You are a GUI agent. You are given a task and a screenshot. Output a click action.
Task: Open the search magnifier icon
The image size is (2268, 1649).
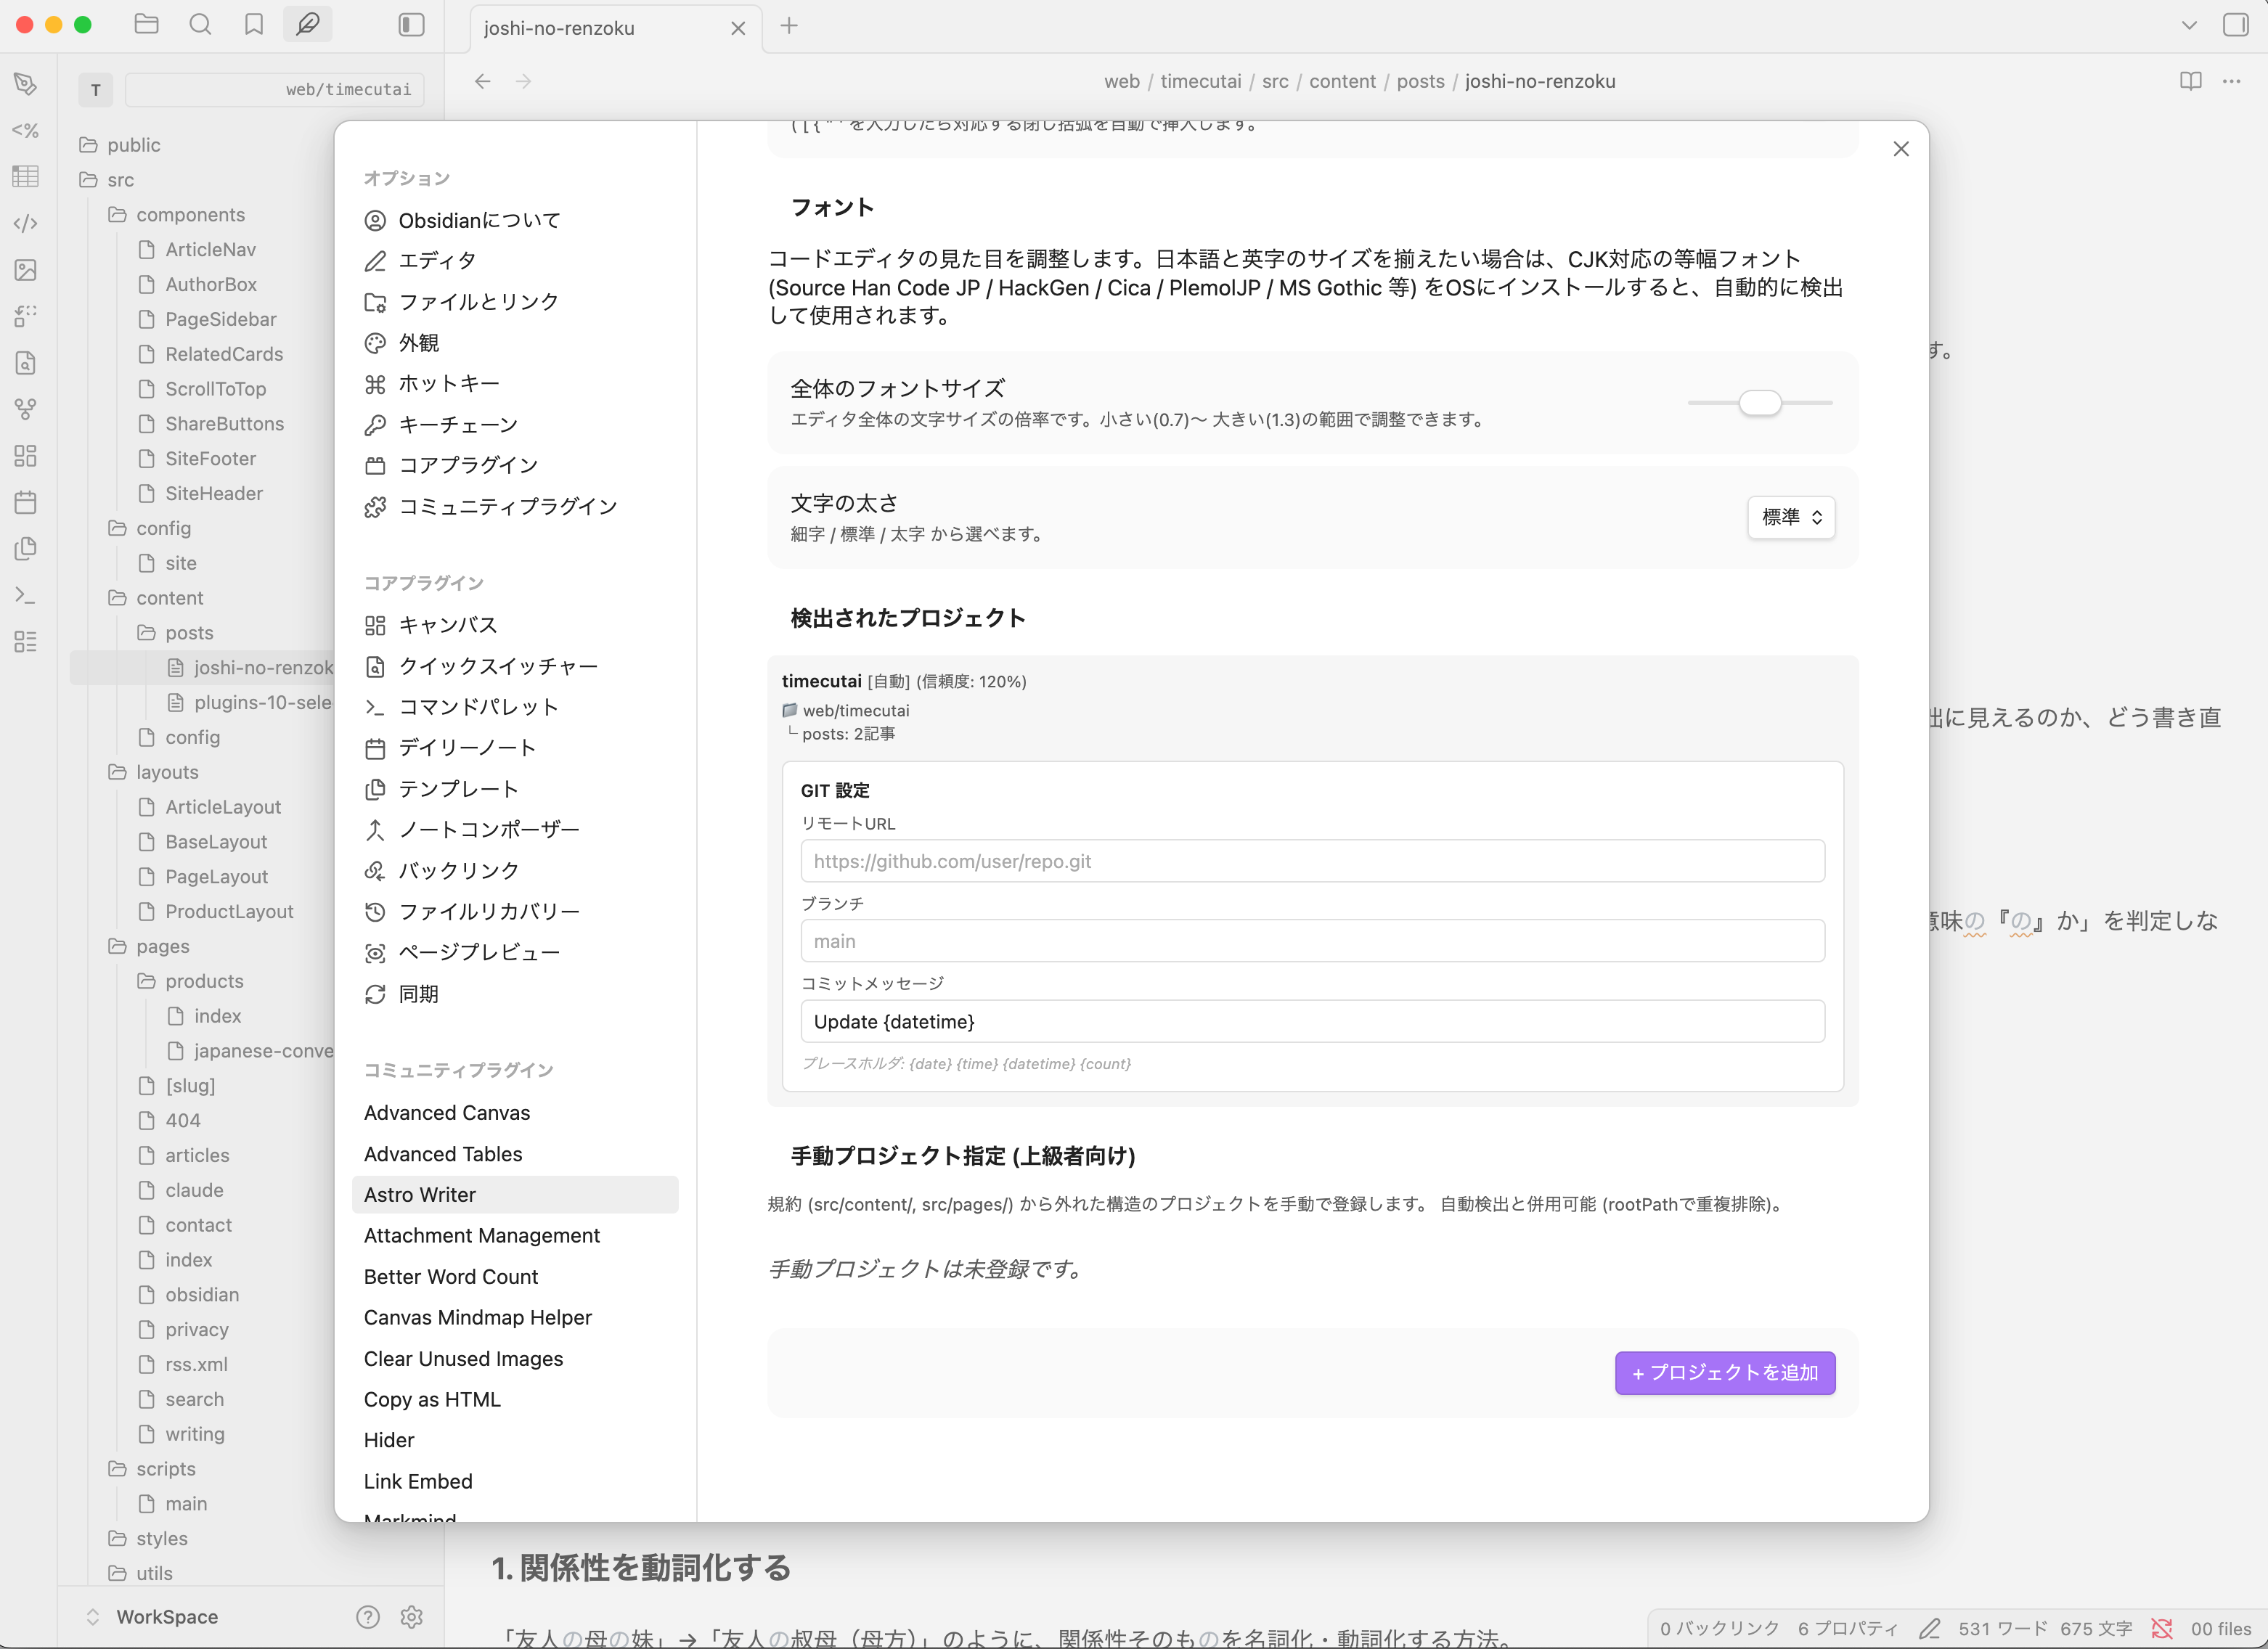click(x=200, y=24)
